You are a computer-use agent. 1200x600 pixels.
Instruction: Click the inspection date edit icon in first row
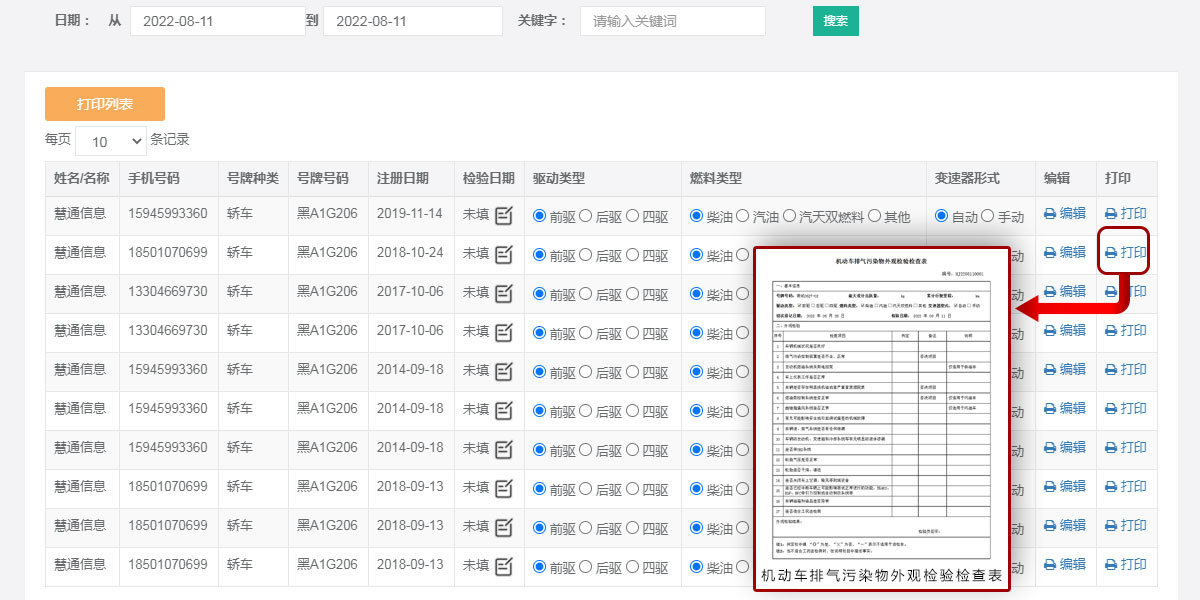504,214
